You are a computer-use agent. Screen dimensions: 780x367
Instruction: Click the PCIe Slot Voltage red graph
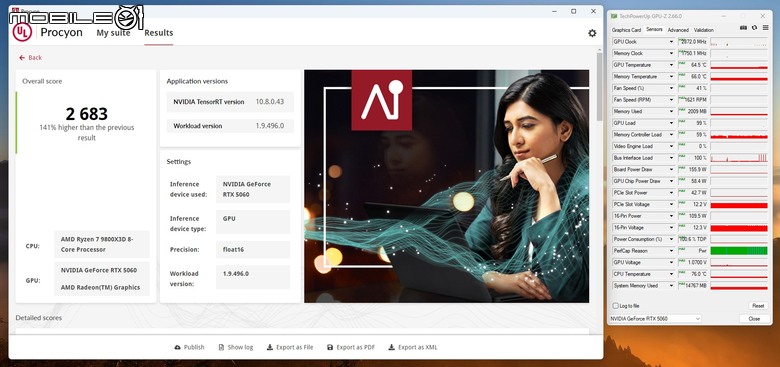(x=739, y=204)
